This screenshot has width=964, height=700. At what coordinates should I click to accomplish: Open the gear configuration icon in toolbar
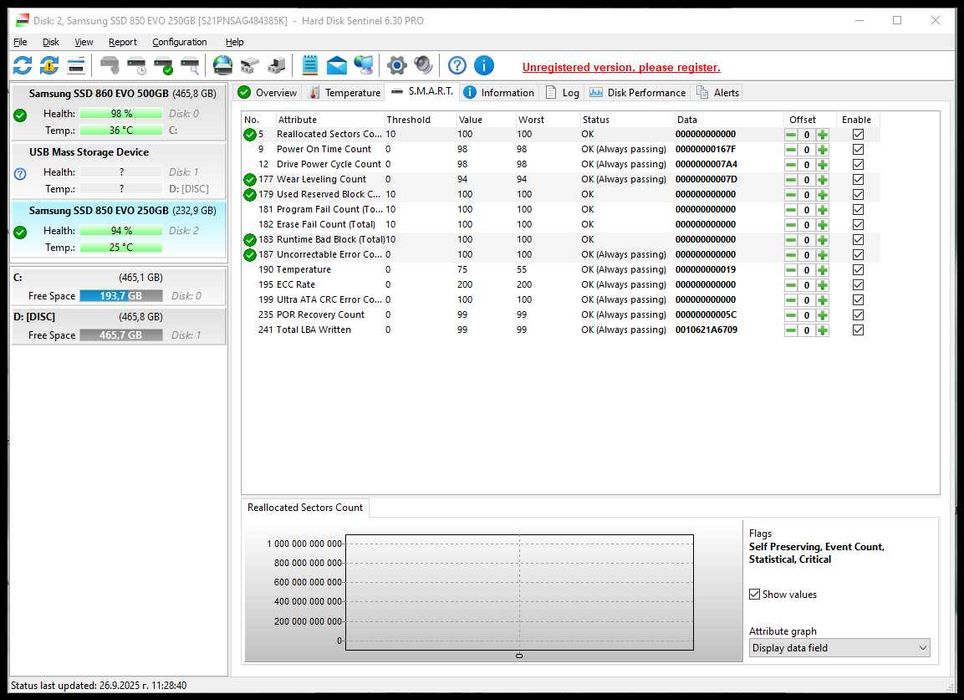click(x=397, y=66)
